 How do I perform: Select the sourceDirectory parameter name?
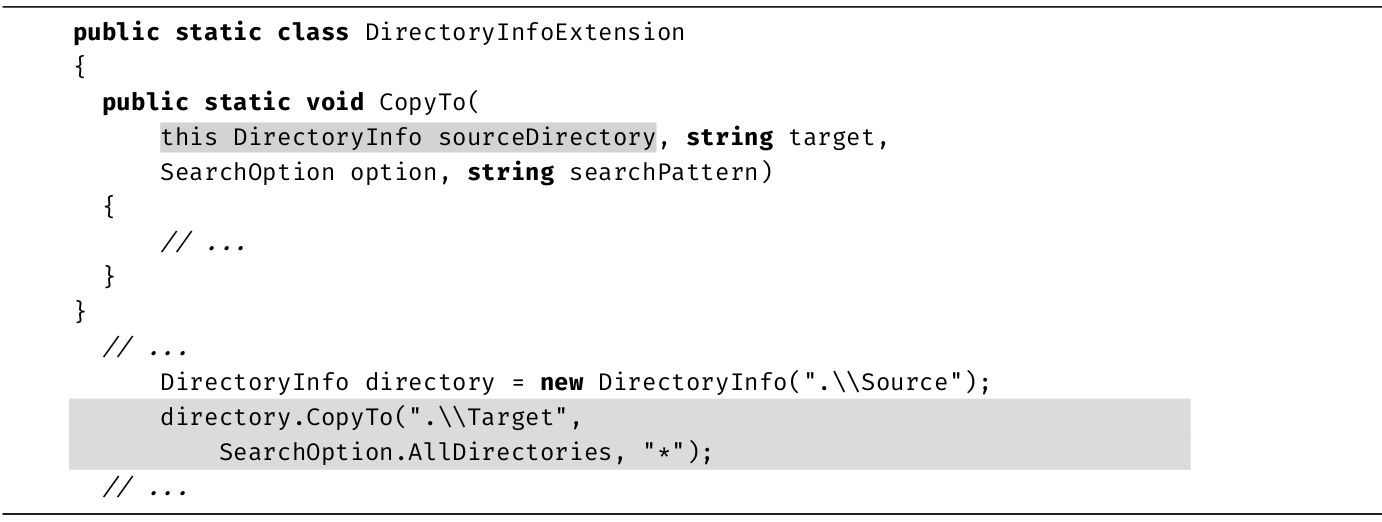[547, 137]
